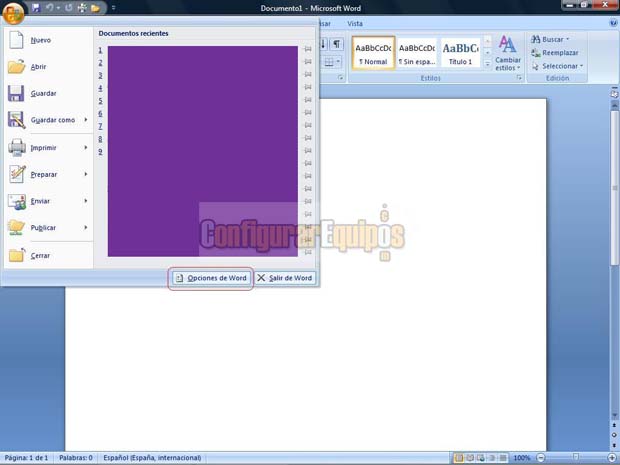Screen dimensions: 620x465
Task: Open the Customize Quick Access Toolbar arrow
Action: pyautogui.click(x=113, y=8)
